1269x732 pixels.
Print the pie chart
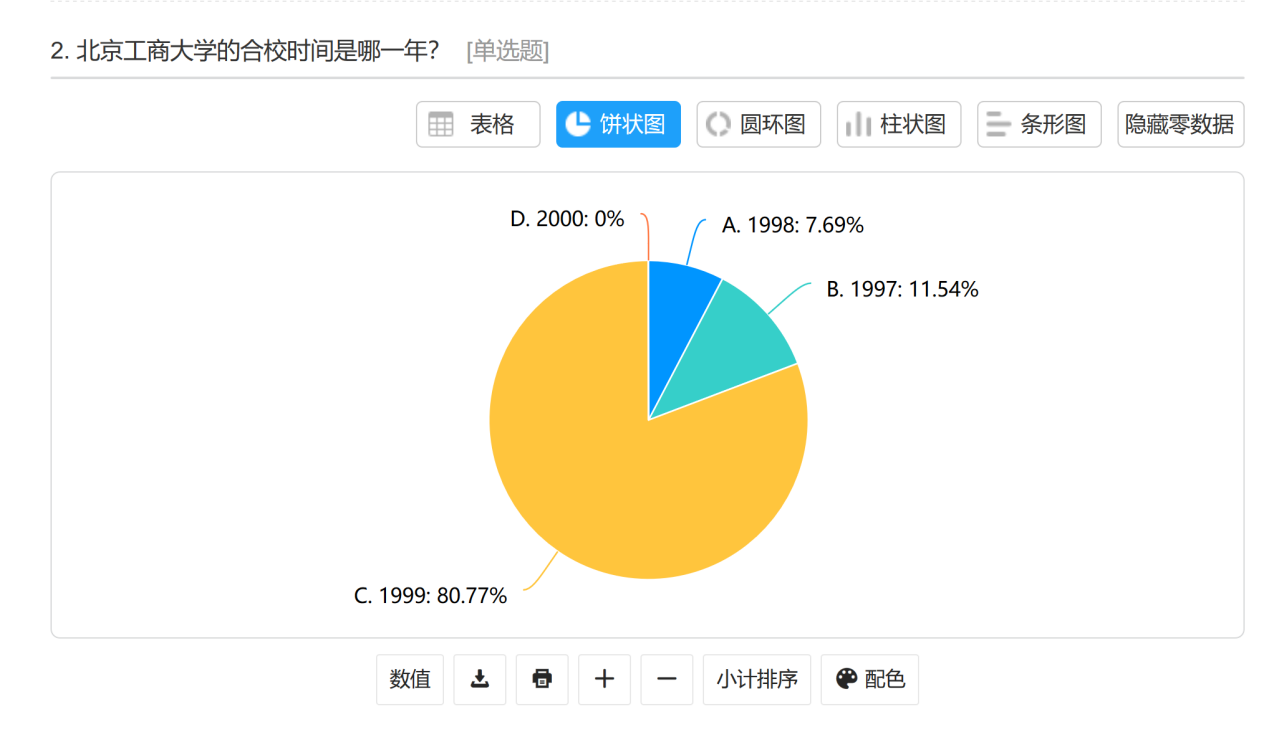542,679
